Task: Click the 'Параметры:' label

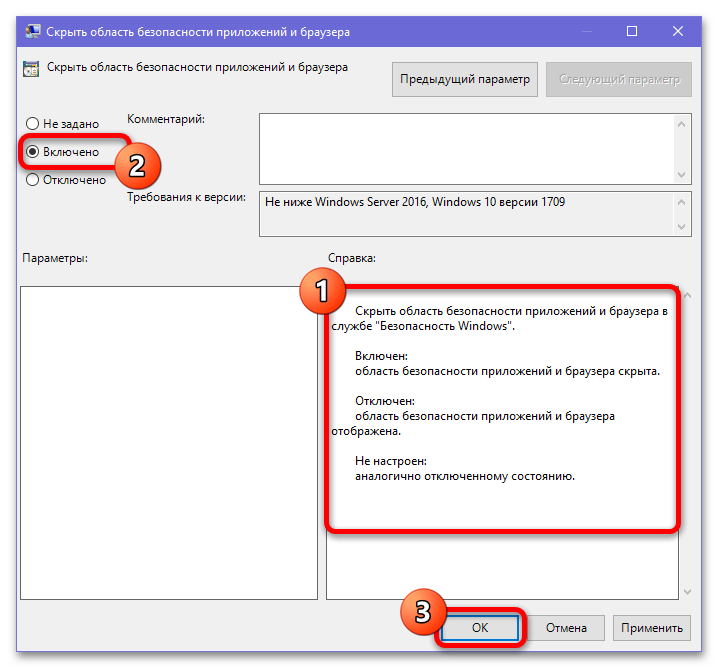Action: pos(55,258)
